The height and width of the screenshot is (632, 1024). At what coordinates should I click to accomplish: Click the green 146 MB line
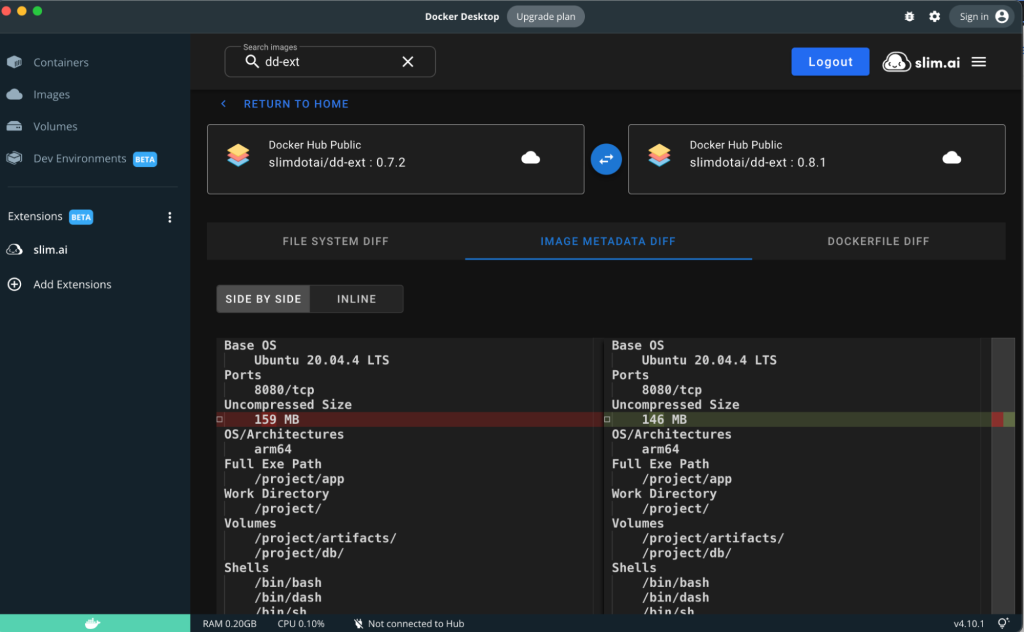point(797,419)
